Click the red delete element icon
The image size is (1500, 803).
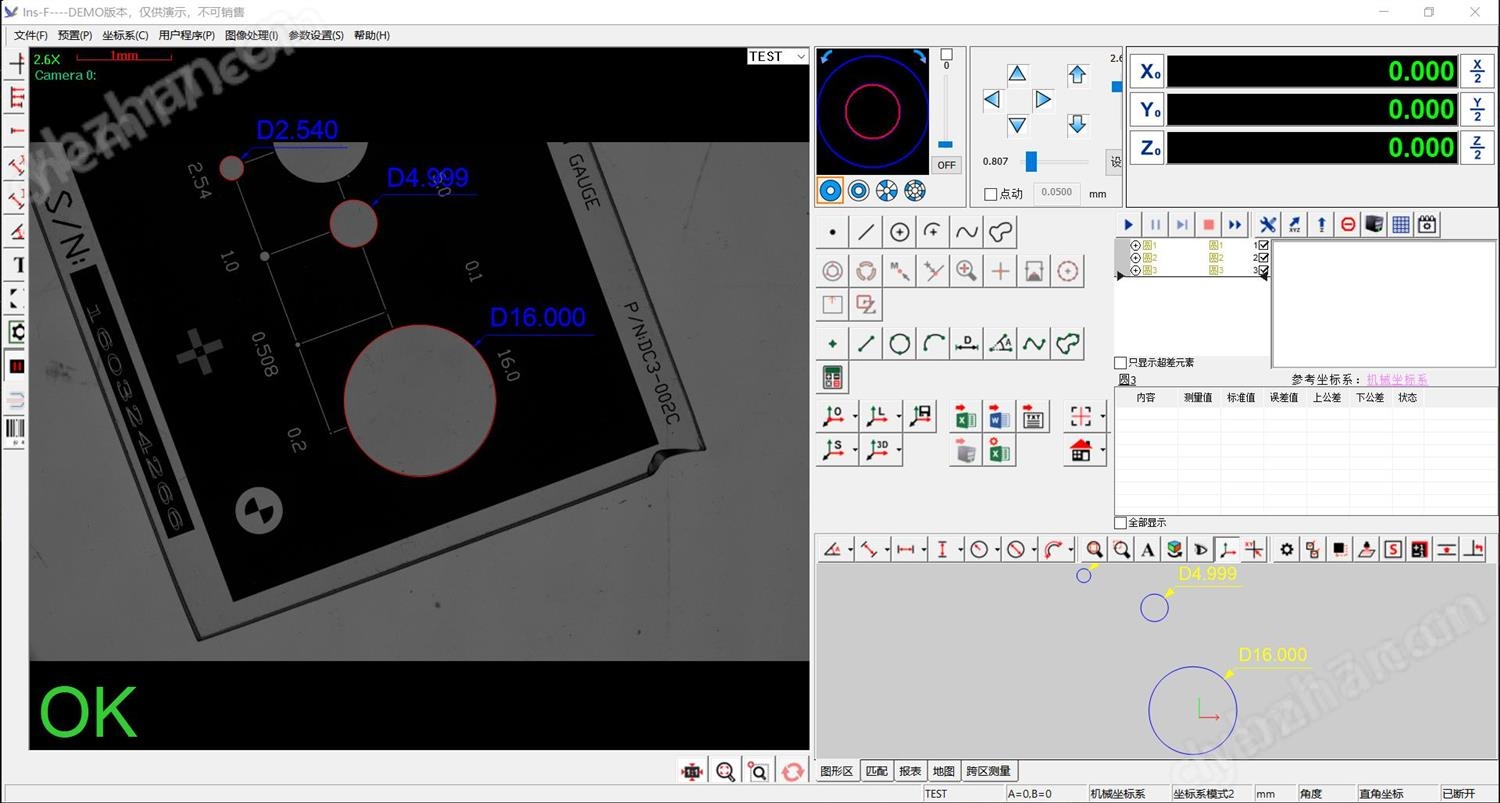coord(1348,225)
